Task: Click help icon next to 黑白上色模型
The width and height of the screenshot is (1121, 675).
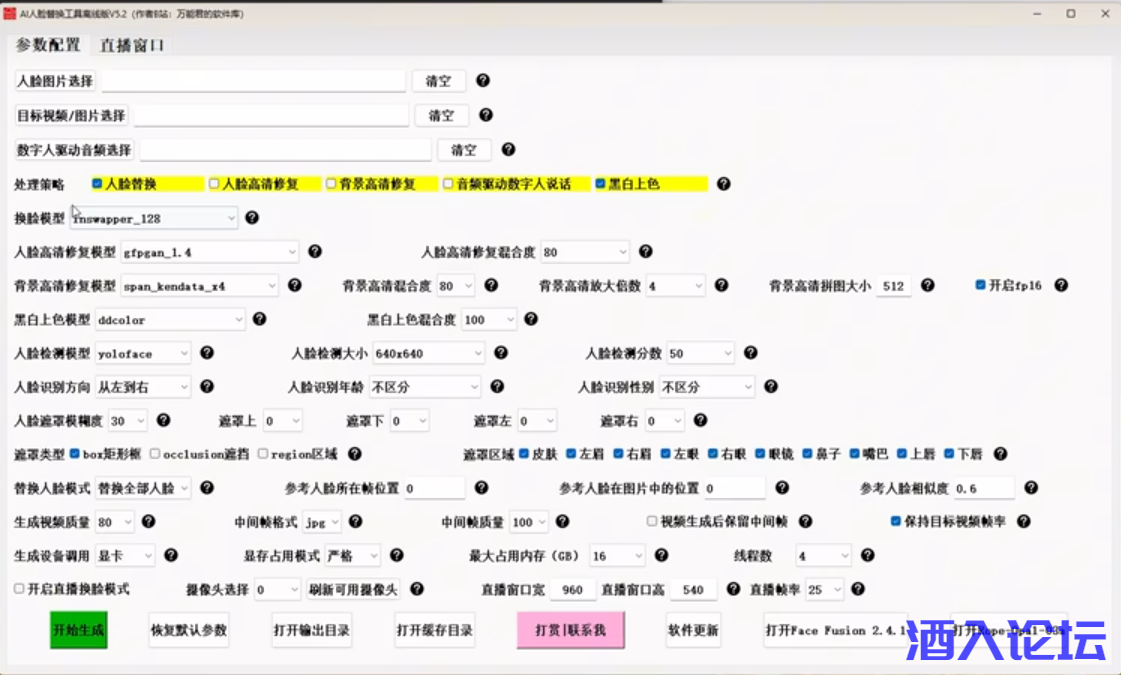Action: pos(260,320)
